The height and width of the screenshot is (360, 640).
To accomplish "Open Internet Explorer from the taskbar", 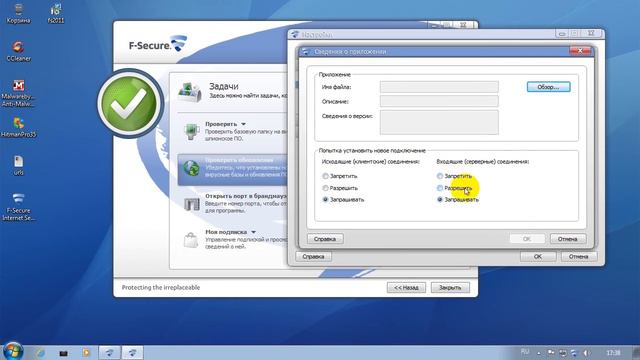I will [40, 352].
